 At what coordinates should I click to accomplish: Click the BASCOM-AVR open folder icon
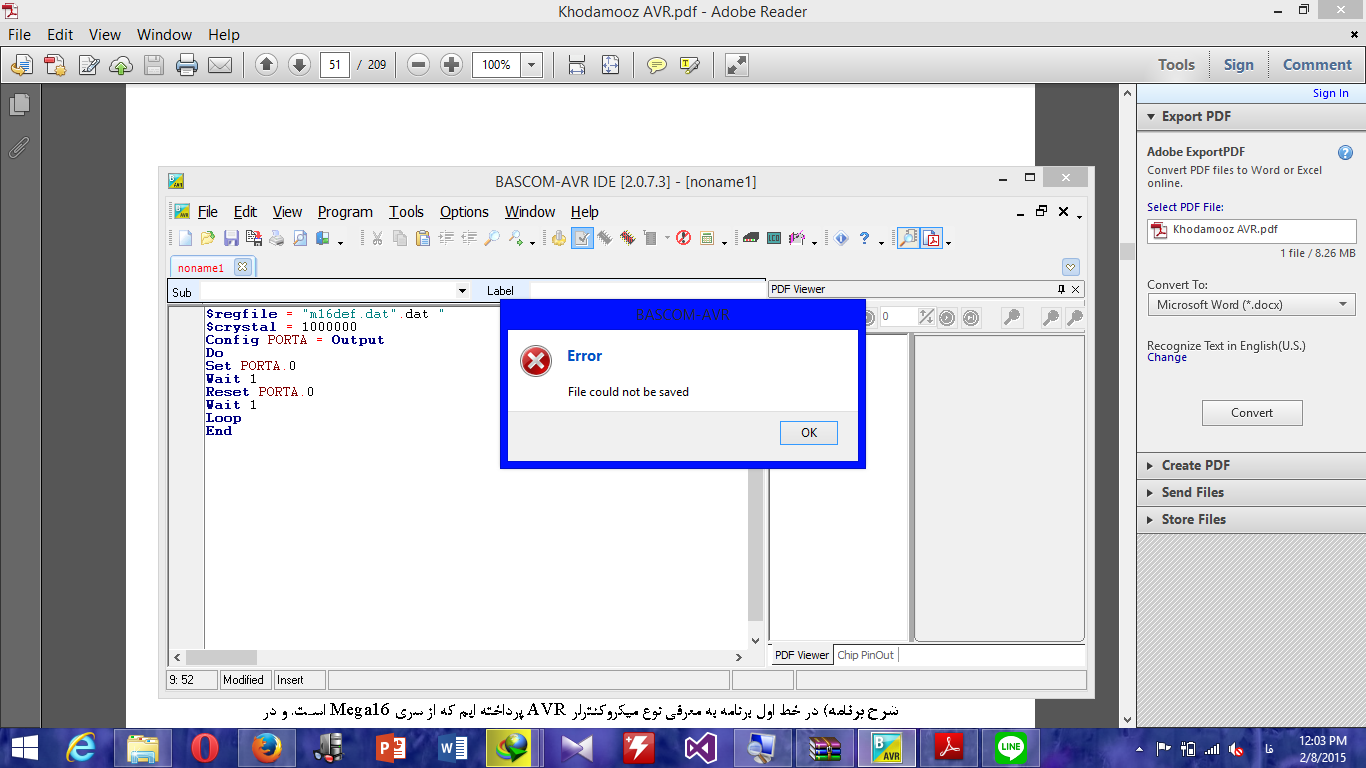point(208,238)
